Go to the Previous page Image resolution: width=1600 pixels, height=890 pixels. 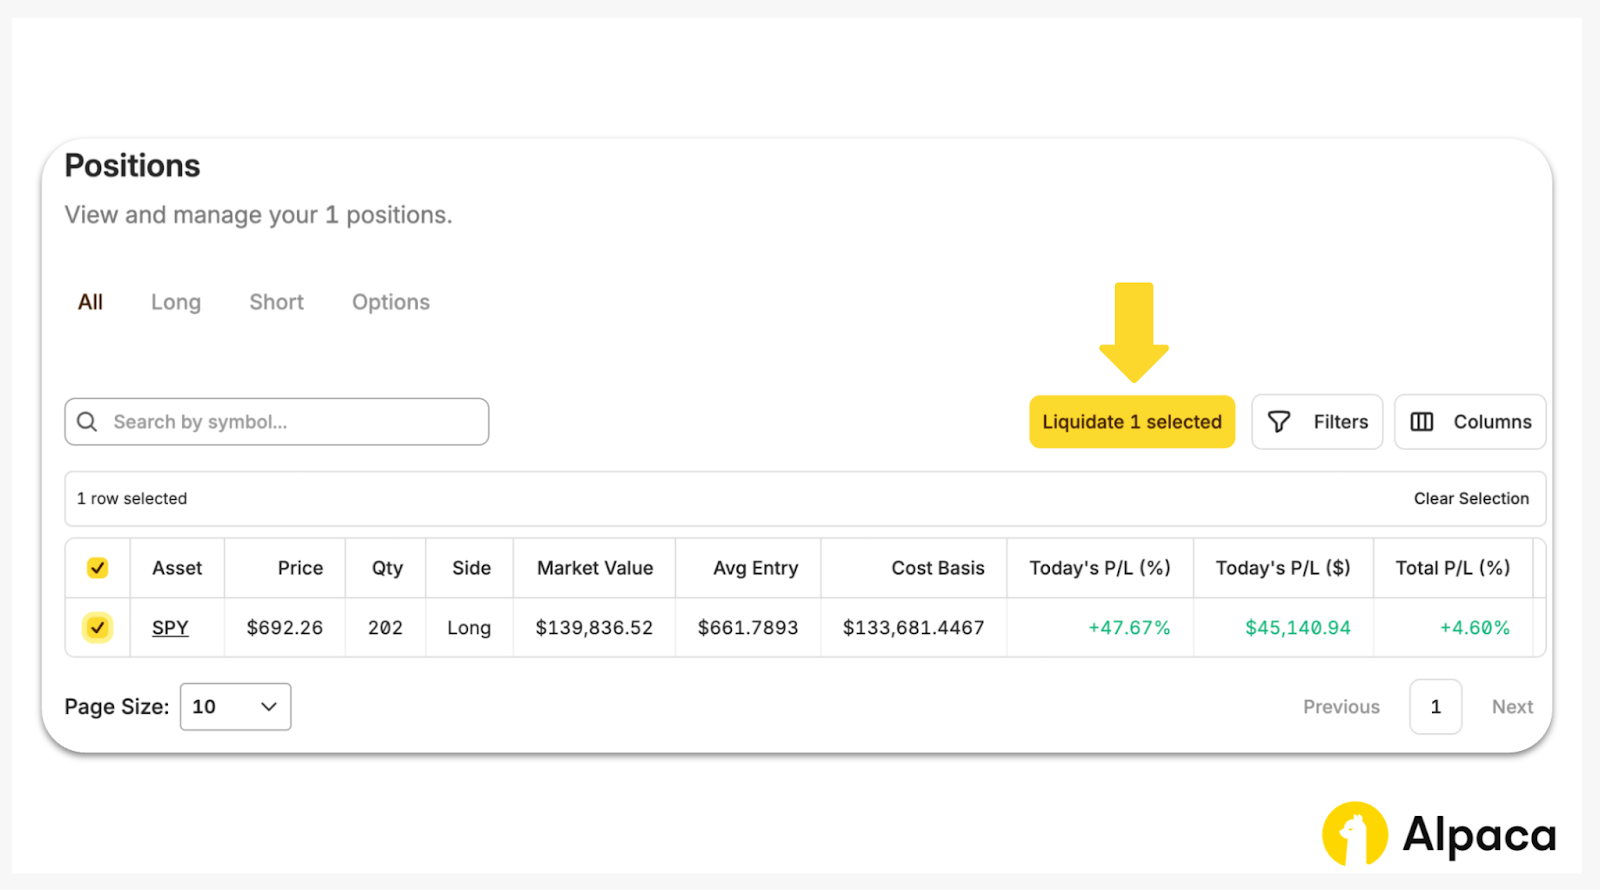pyautogui.click(x=1340, y=707)
